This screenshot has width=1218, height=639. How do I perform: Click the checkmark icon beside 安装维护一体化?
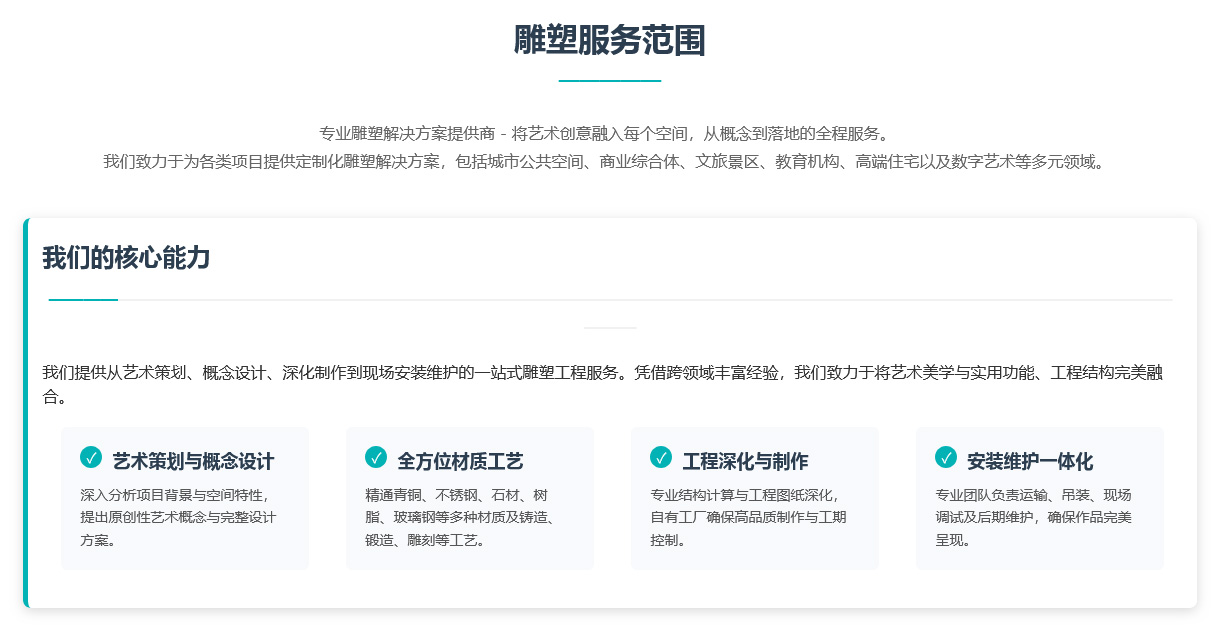pyautogui.click(x=946, y=457)
